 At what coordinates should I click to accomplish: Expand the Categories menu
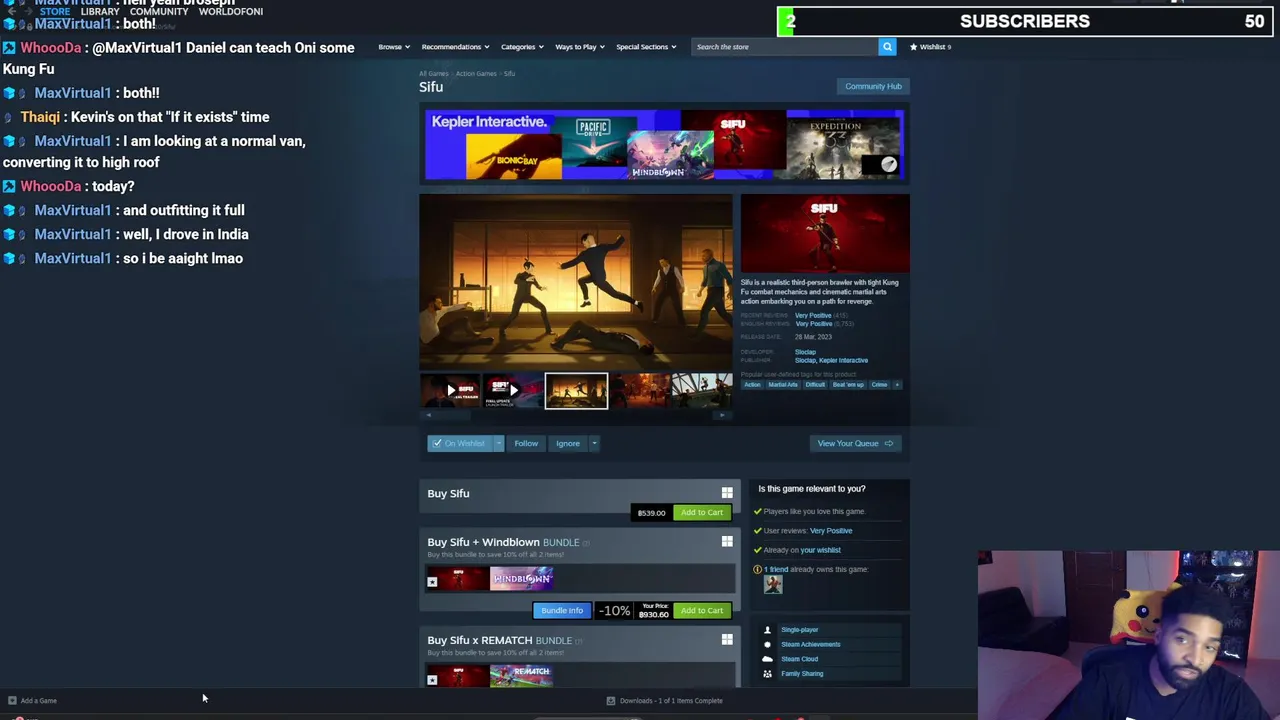(522, 47)
